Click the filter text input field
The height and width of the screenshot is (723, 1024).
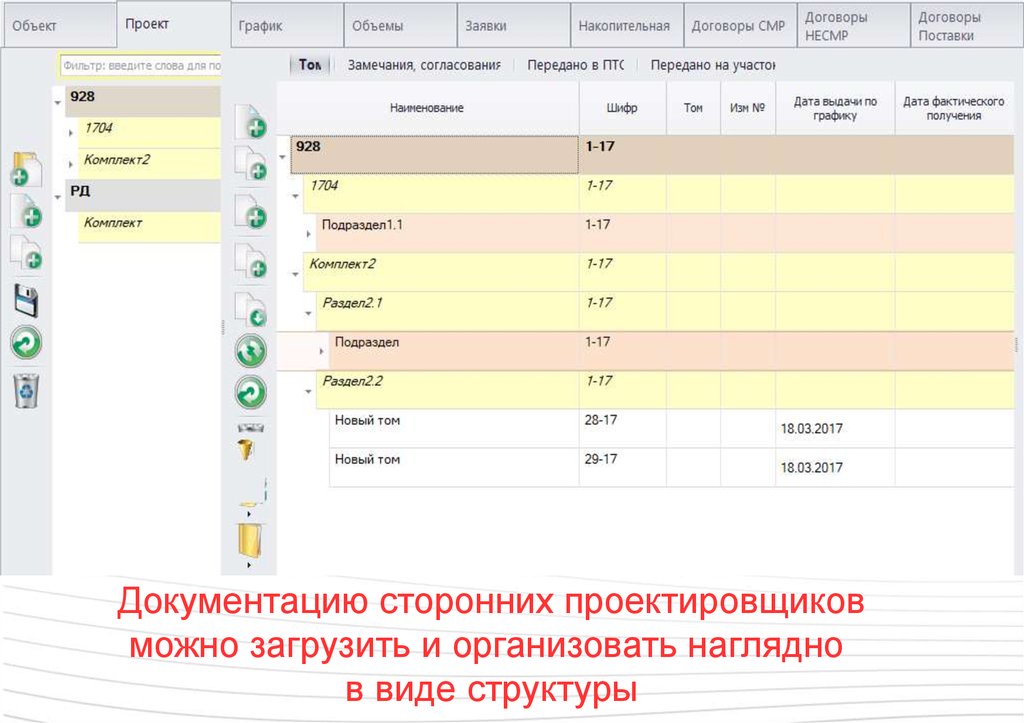[140, 65]
